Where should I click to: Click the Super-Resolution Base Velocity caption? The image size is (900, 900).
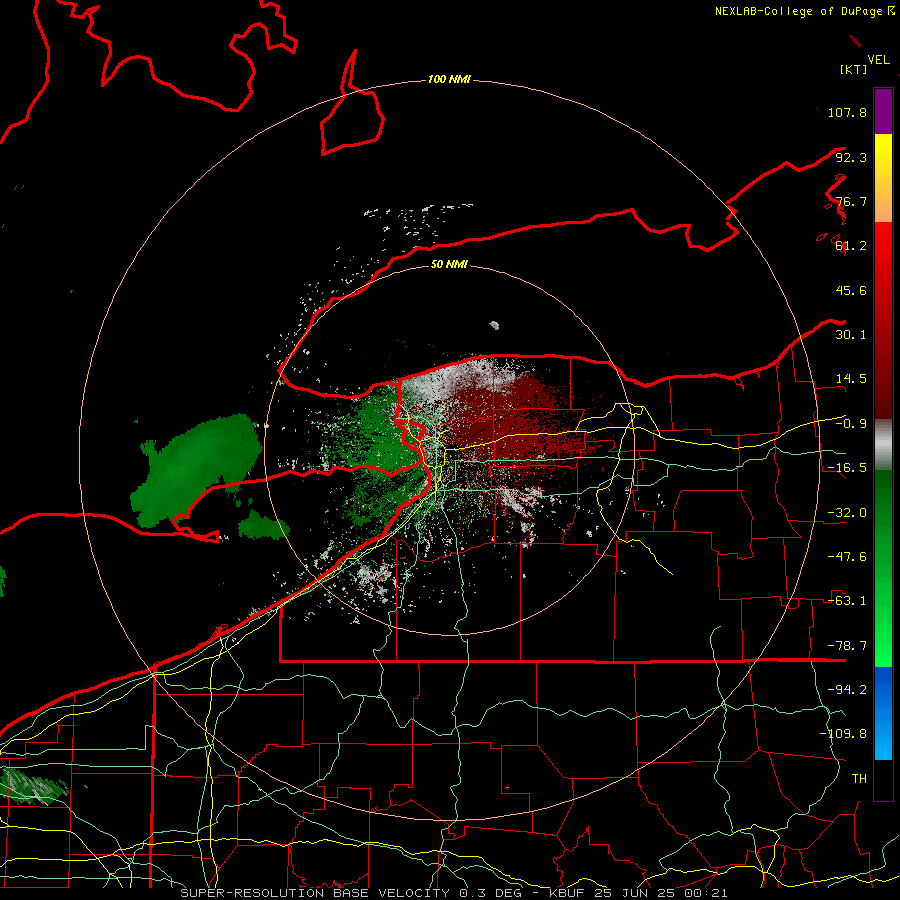click(x=453, y=893)
